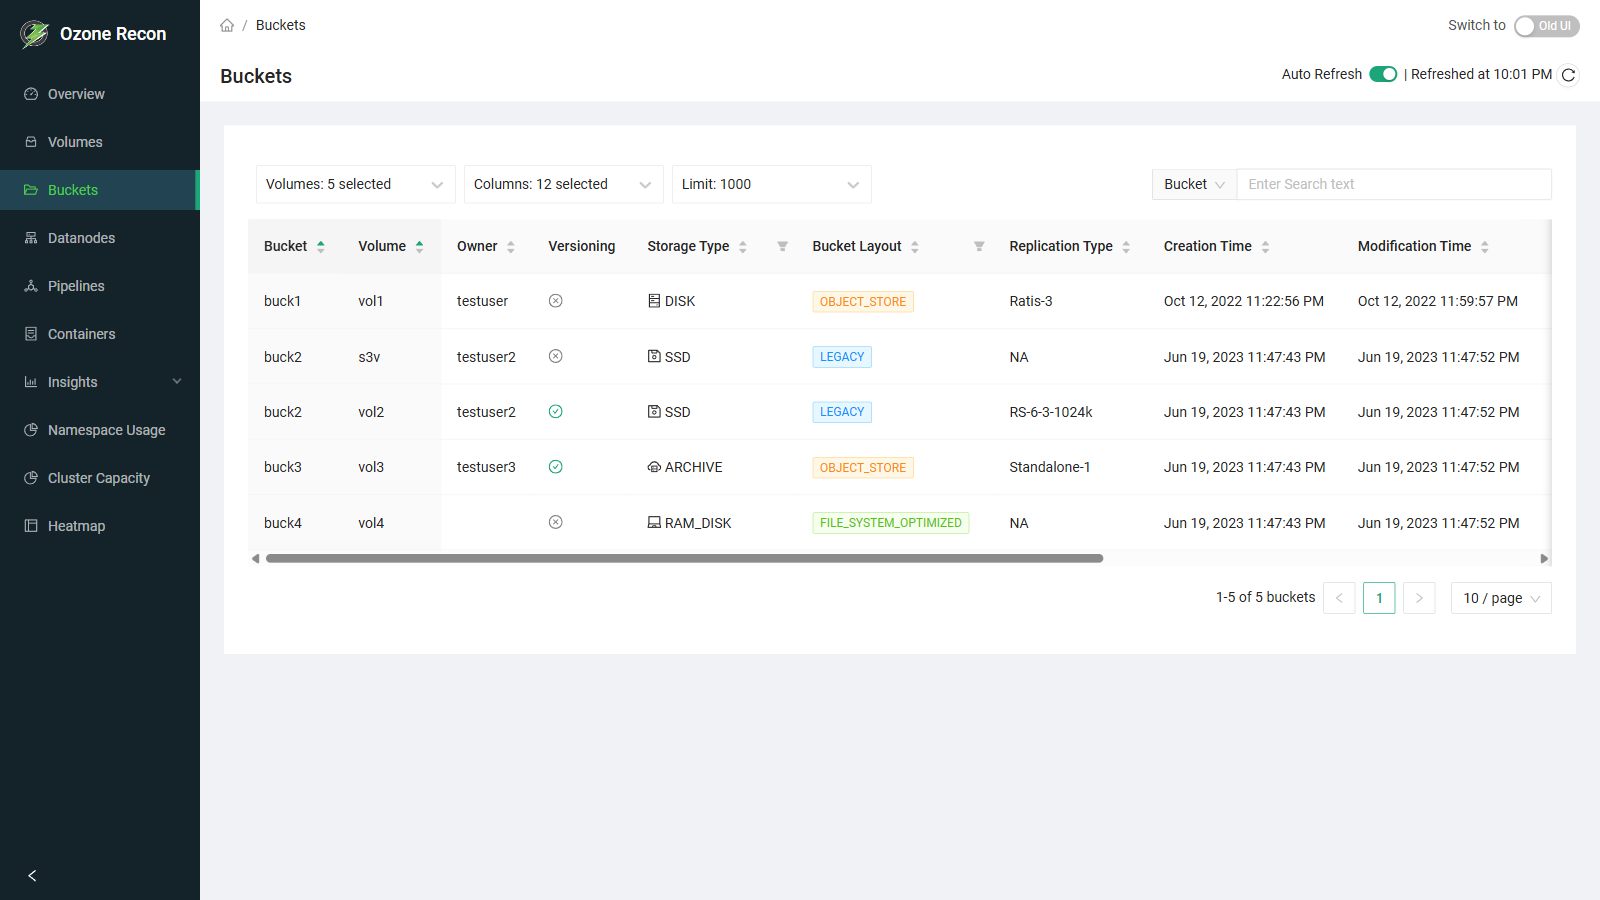Open the Columns selection dropdown
The image size is (1600, 900).
pos(563,184)
